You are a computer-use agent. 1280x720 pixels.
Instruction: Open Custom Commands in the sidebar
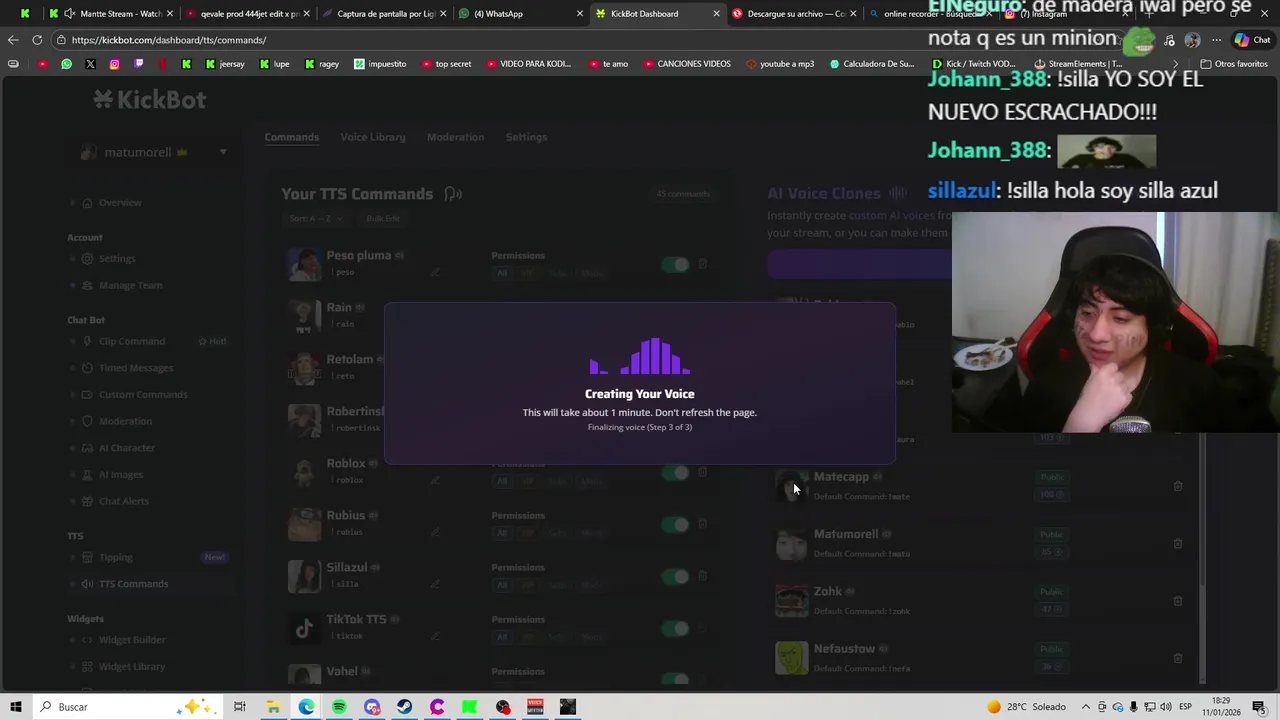click(x=143, y=394)
